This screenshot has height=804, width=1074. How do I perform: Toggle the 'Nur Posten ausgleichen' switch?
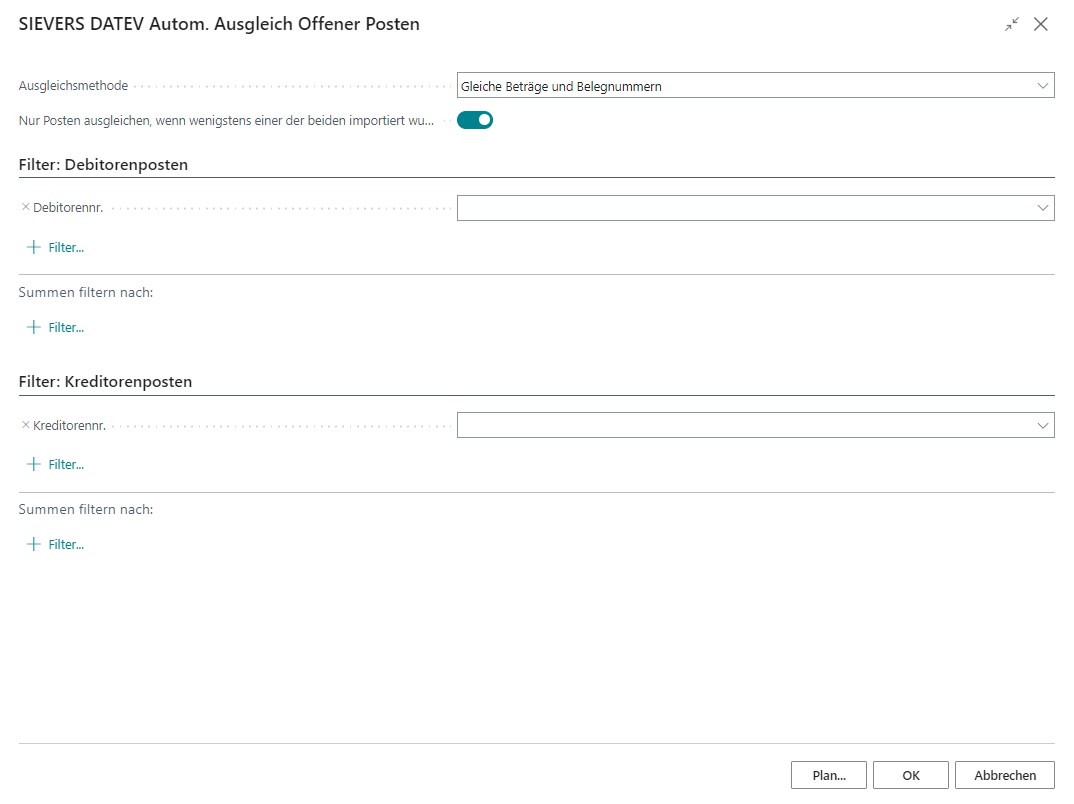pyautogui.click(x=475, y=121)
